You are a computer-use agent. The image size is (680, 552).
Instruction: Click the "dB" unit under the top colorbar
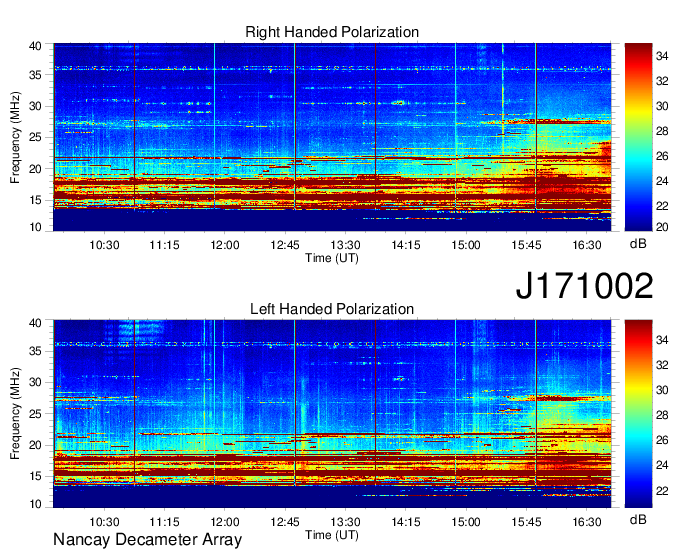638,244
